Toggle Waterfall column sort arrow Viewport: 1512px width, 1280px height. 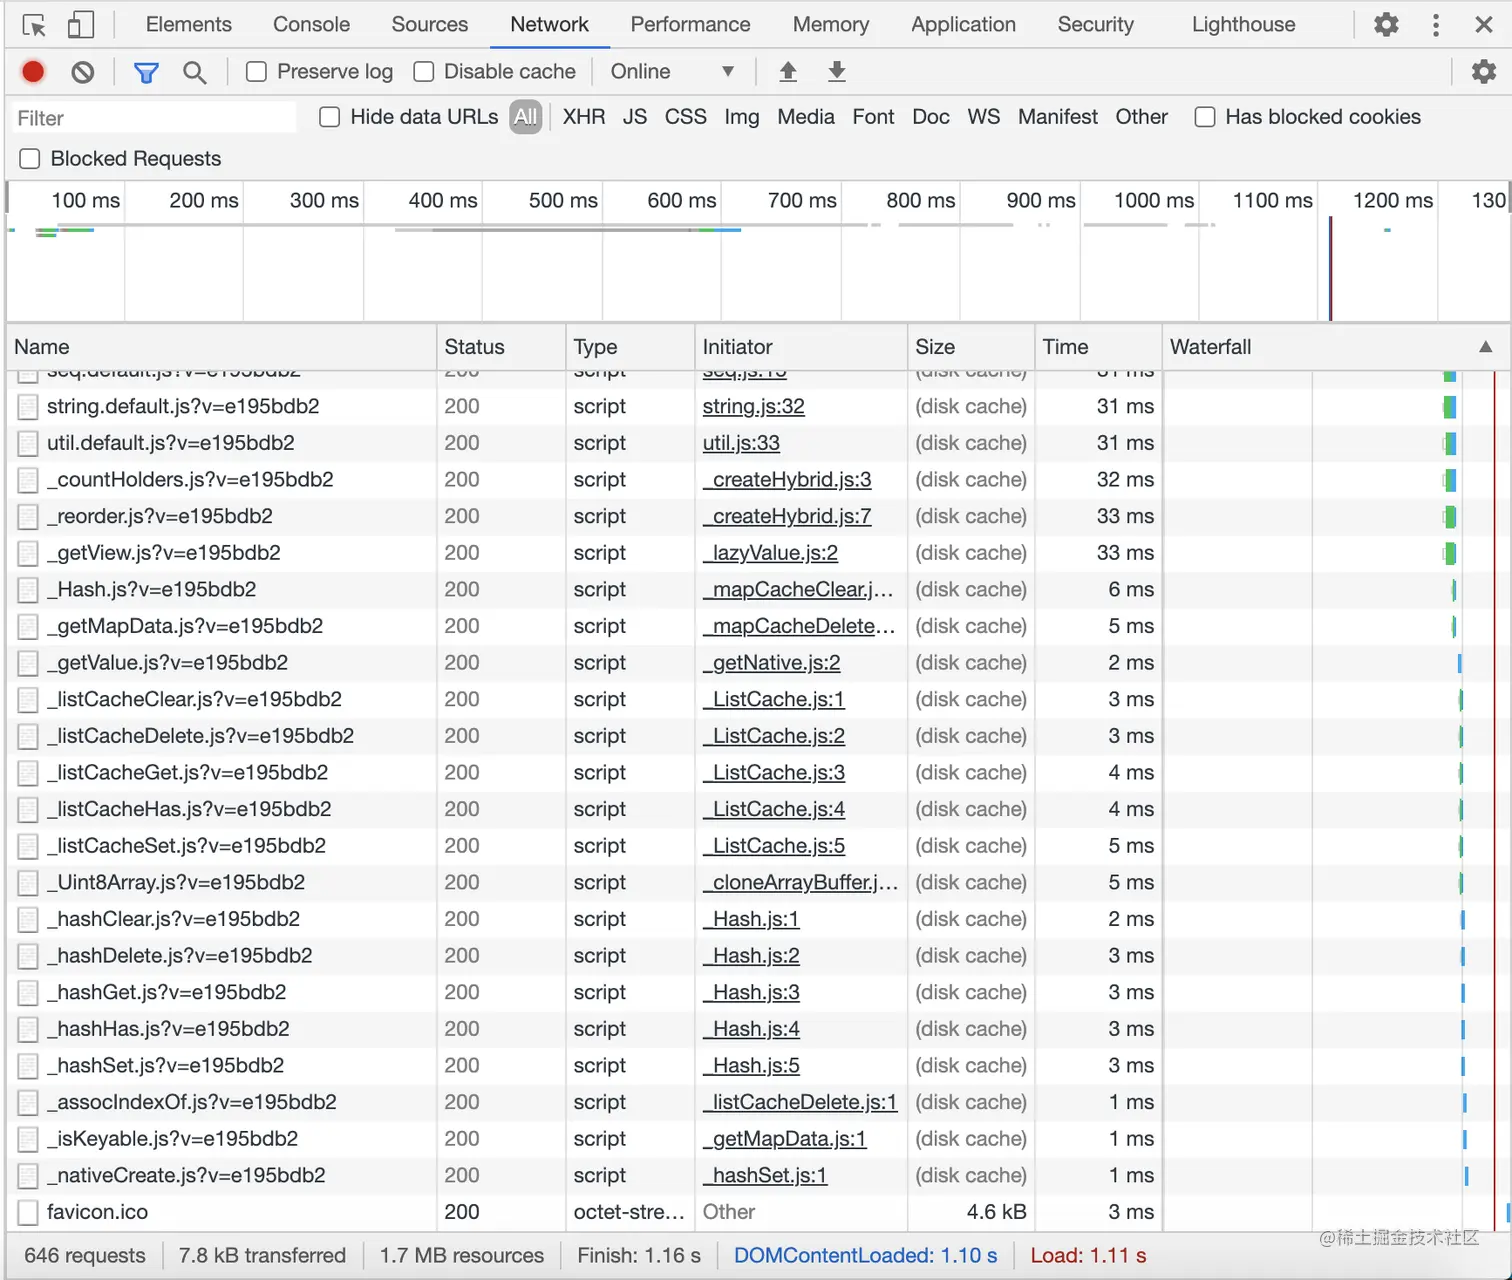[1485, 347]
